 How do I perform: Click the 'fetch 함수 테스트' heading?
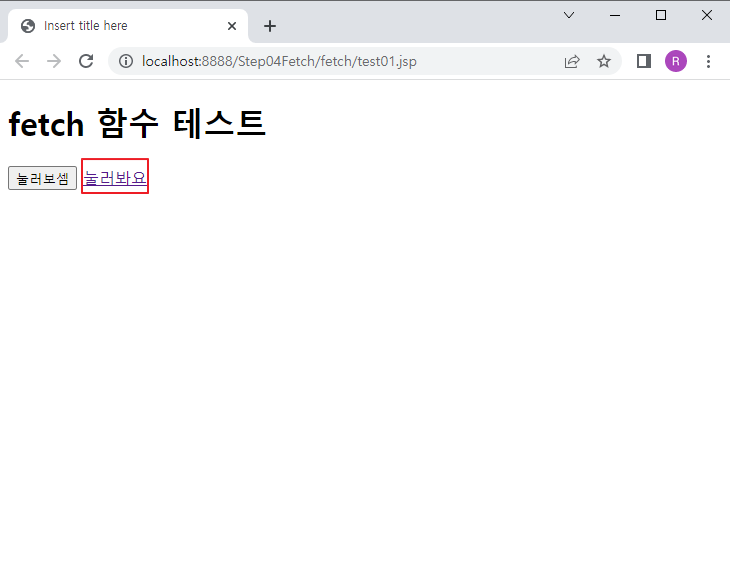pos(137,123)
